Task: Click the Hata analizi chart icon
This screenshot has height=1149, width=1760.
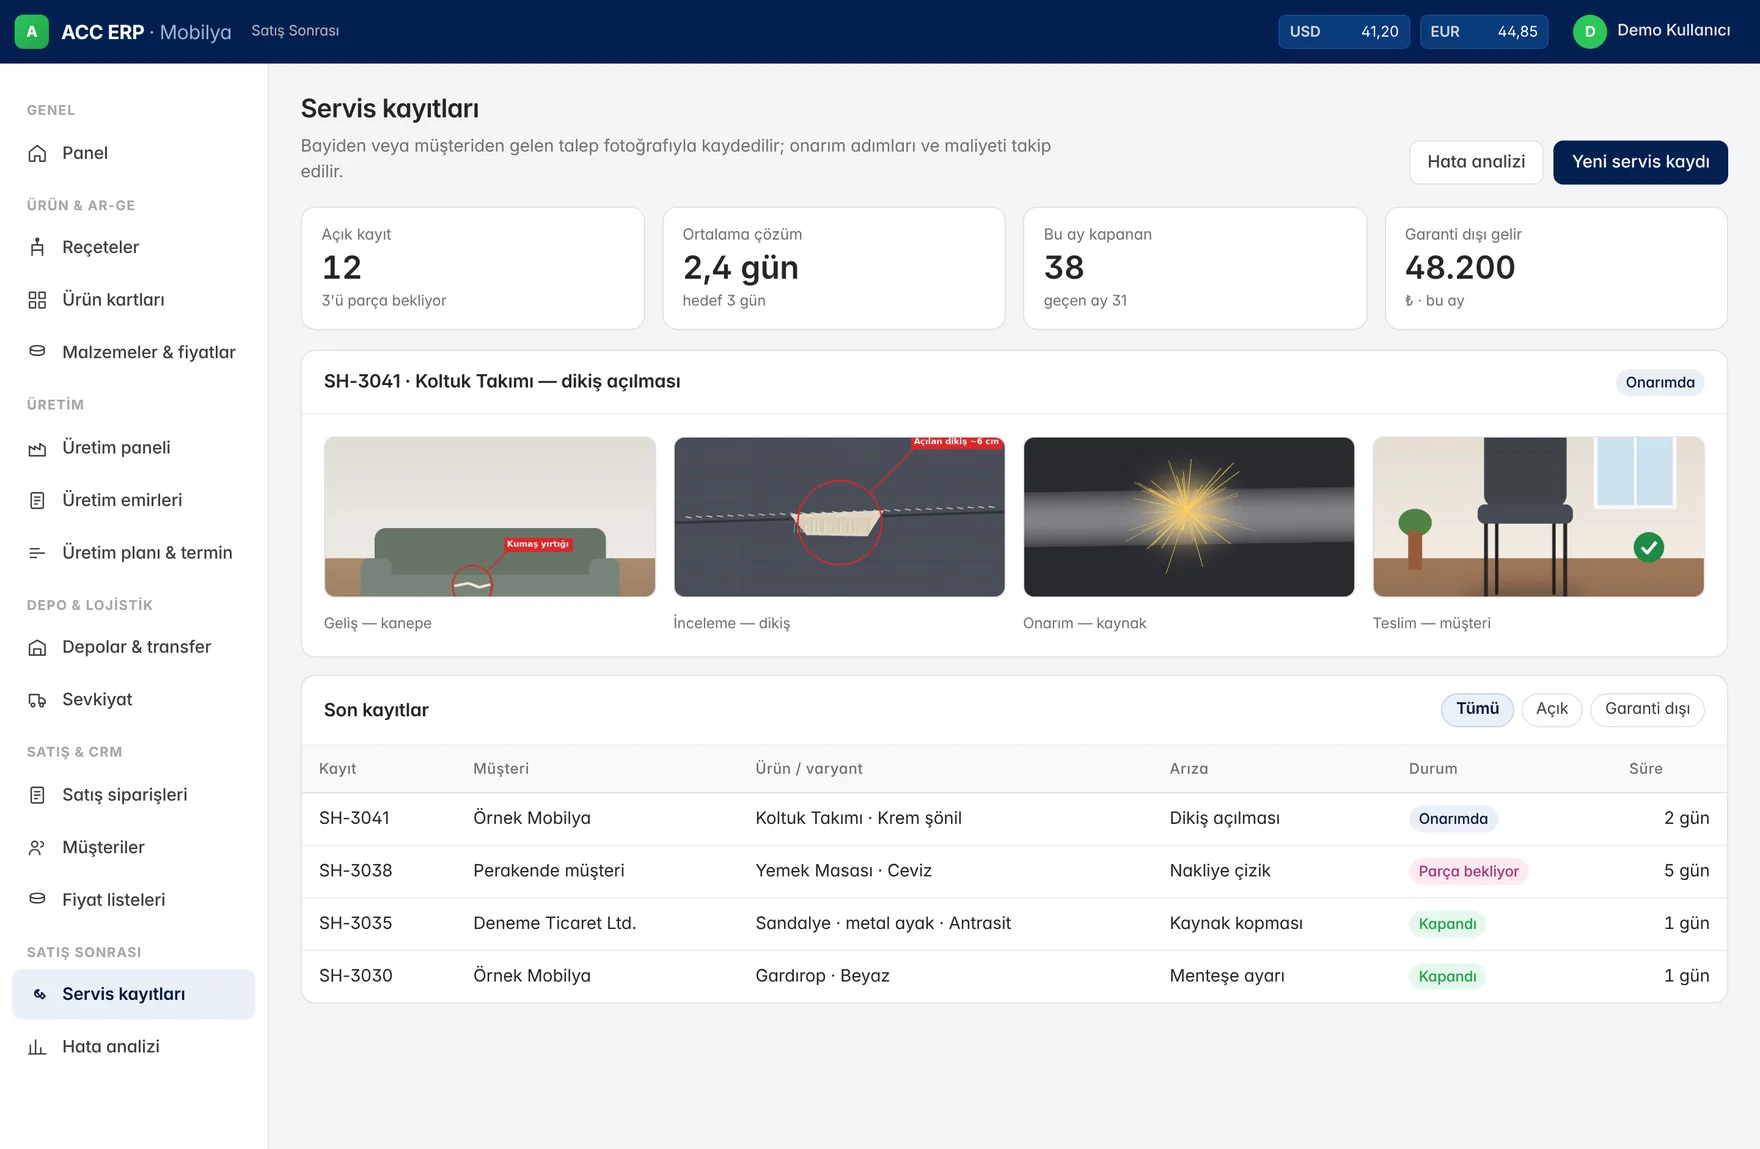Action: pos(37,1047)
